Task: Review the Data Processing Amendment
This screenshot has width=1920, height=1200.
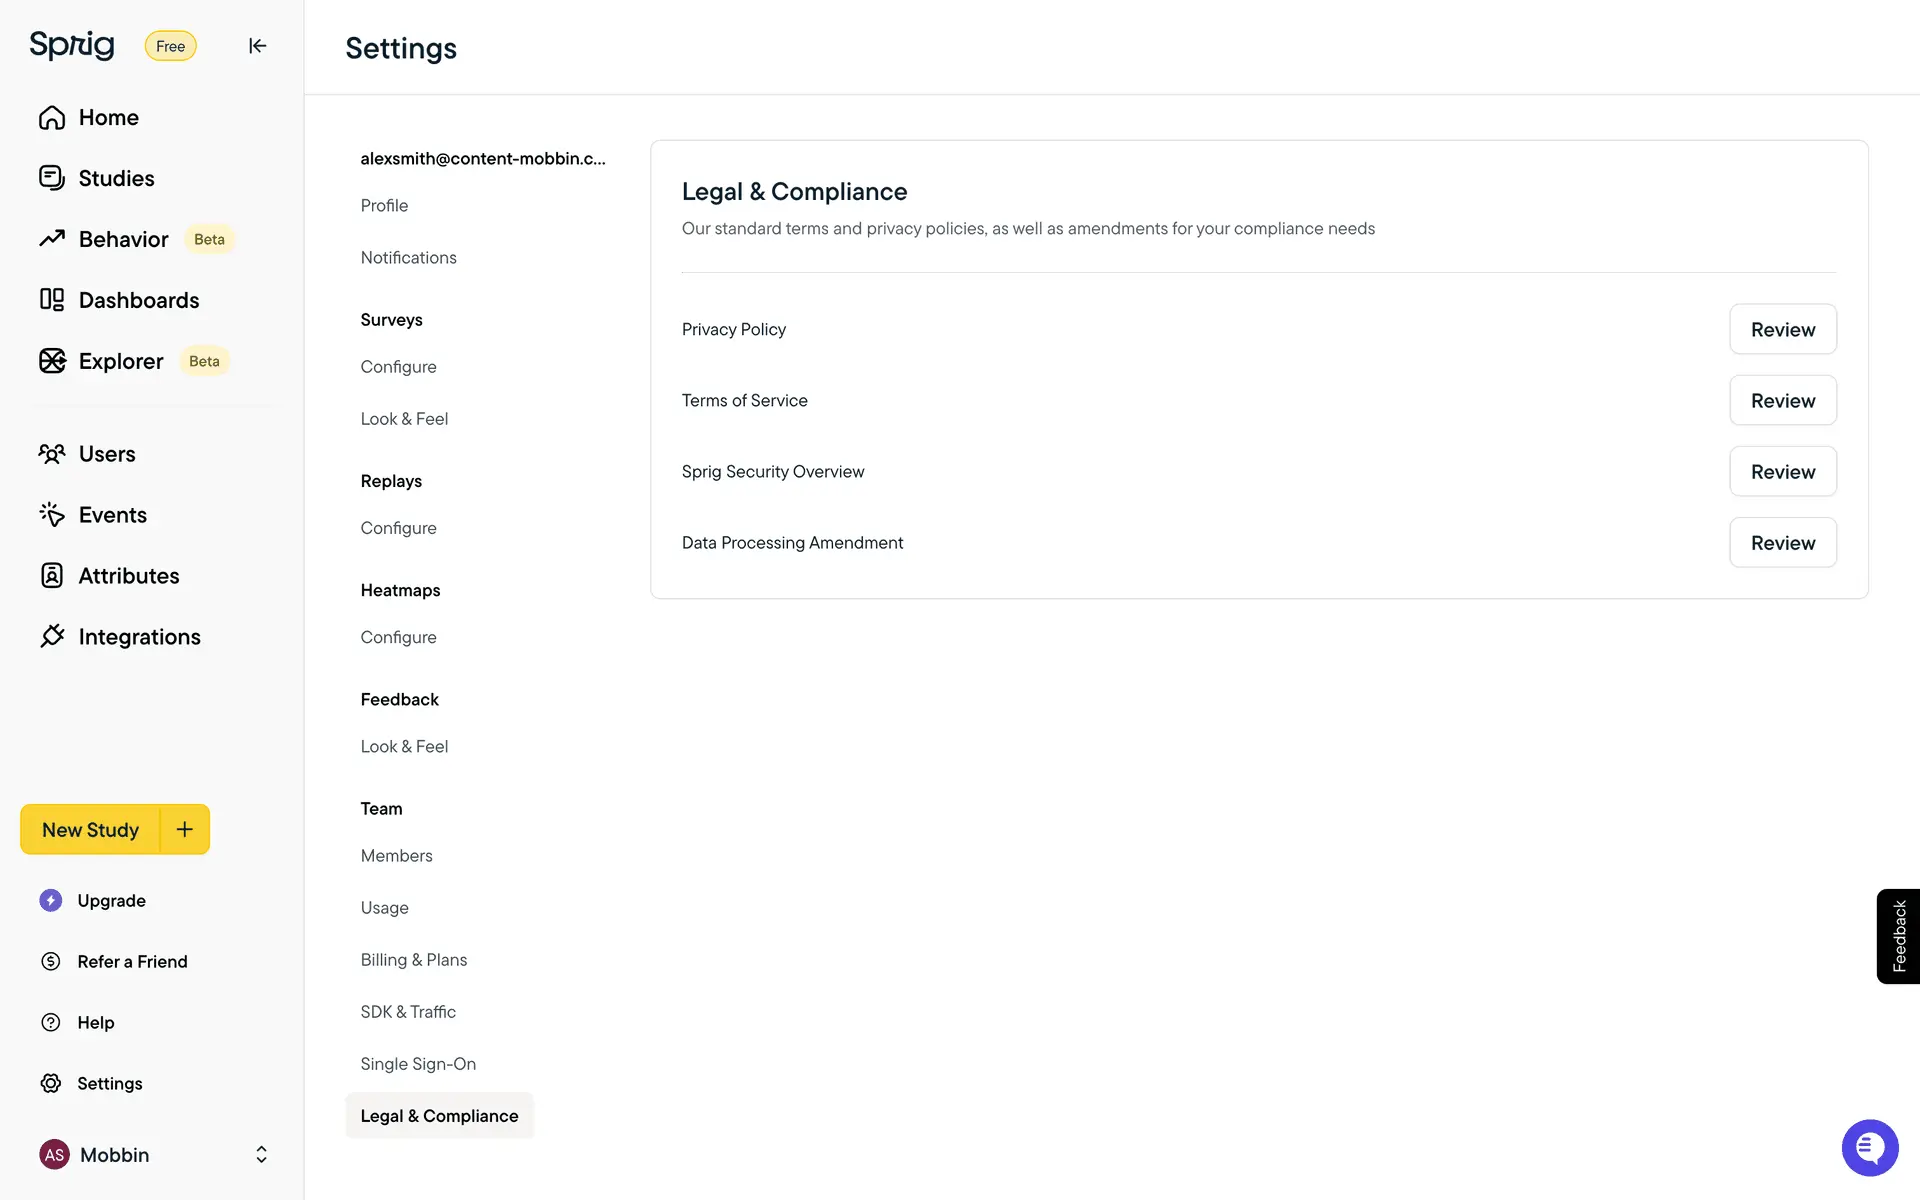Action: point(1782,543)
